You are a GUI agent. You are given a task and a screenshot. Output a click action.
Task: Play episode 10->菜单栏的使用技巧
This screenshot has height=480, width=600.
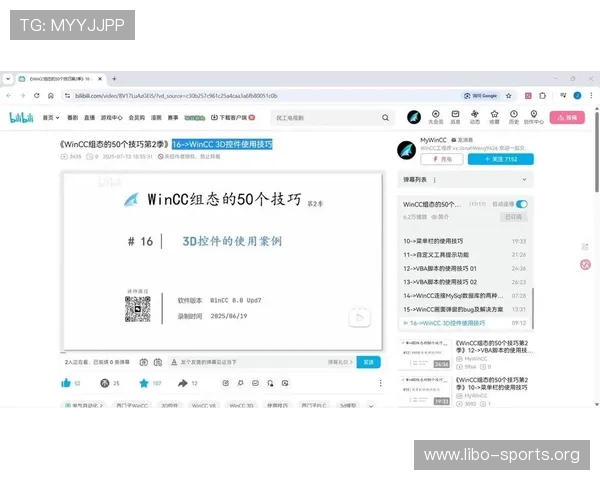tap(465, 241)
